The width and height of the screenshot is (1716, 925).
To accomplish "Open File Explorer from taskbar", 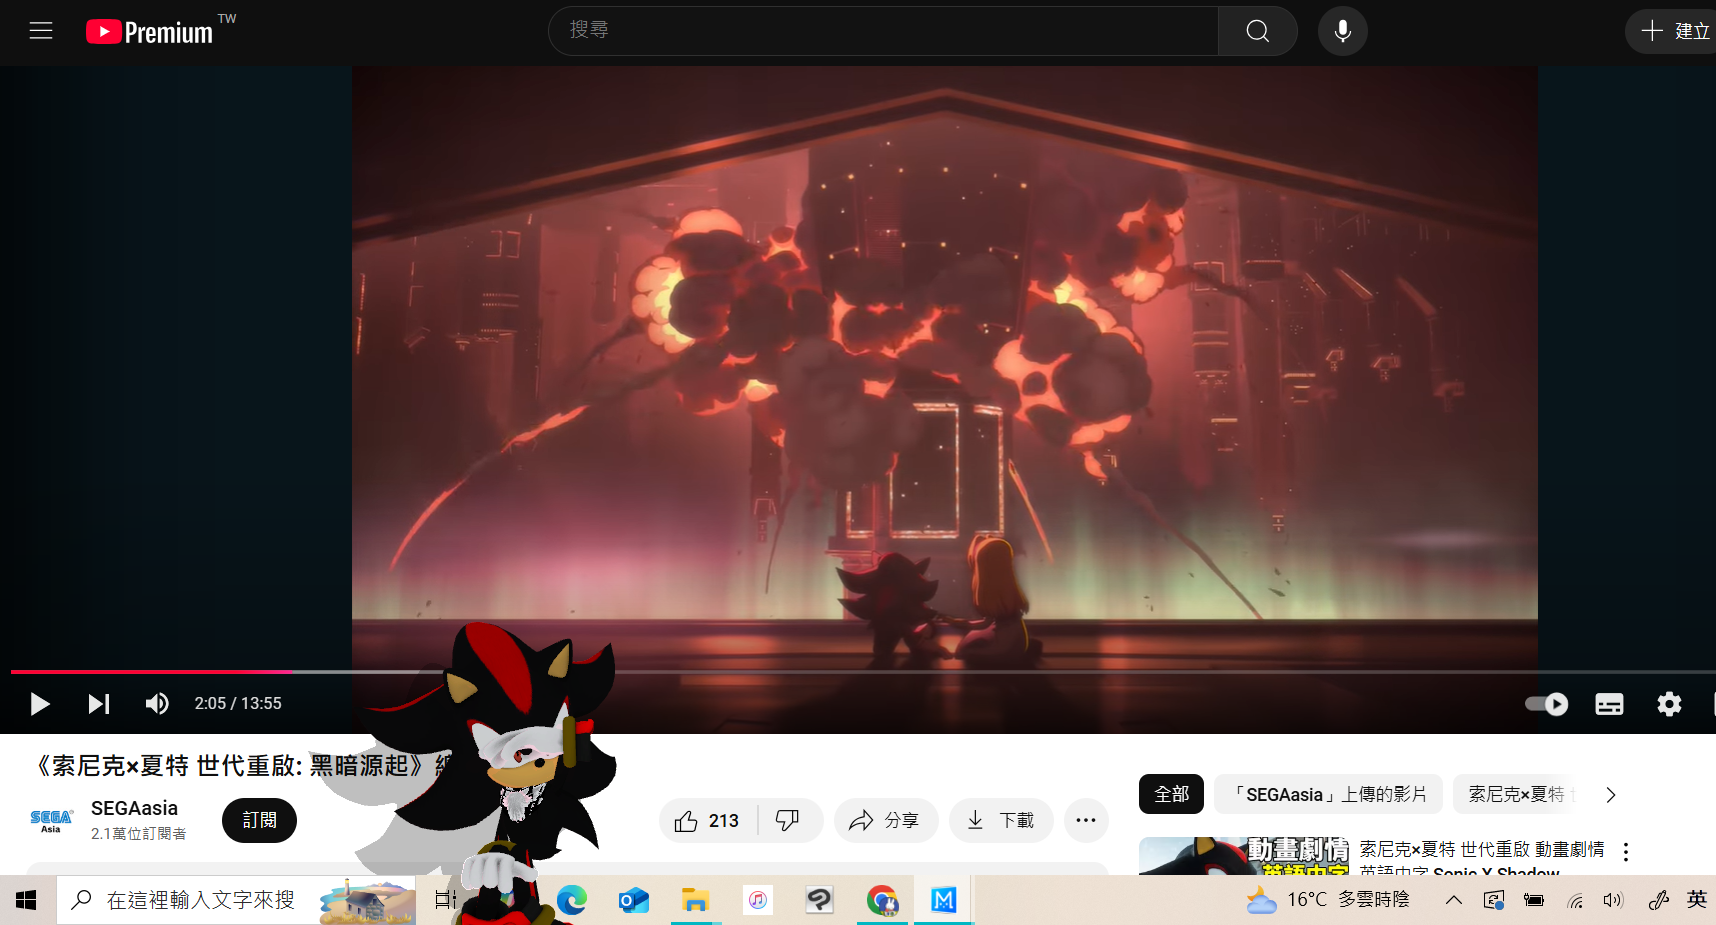I will (695, 900).
